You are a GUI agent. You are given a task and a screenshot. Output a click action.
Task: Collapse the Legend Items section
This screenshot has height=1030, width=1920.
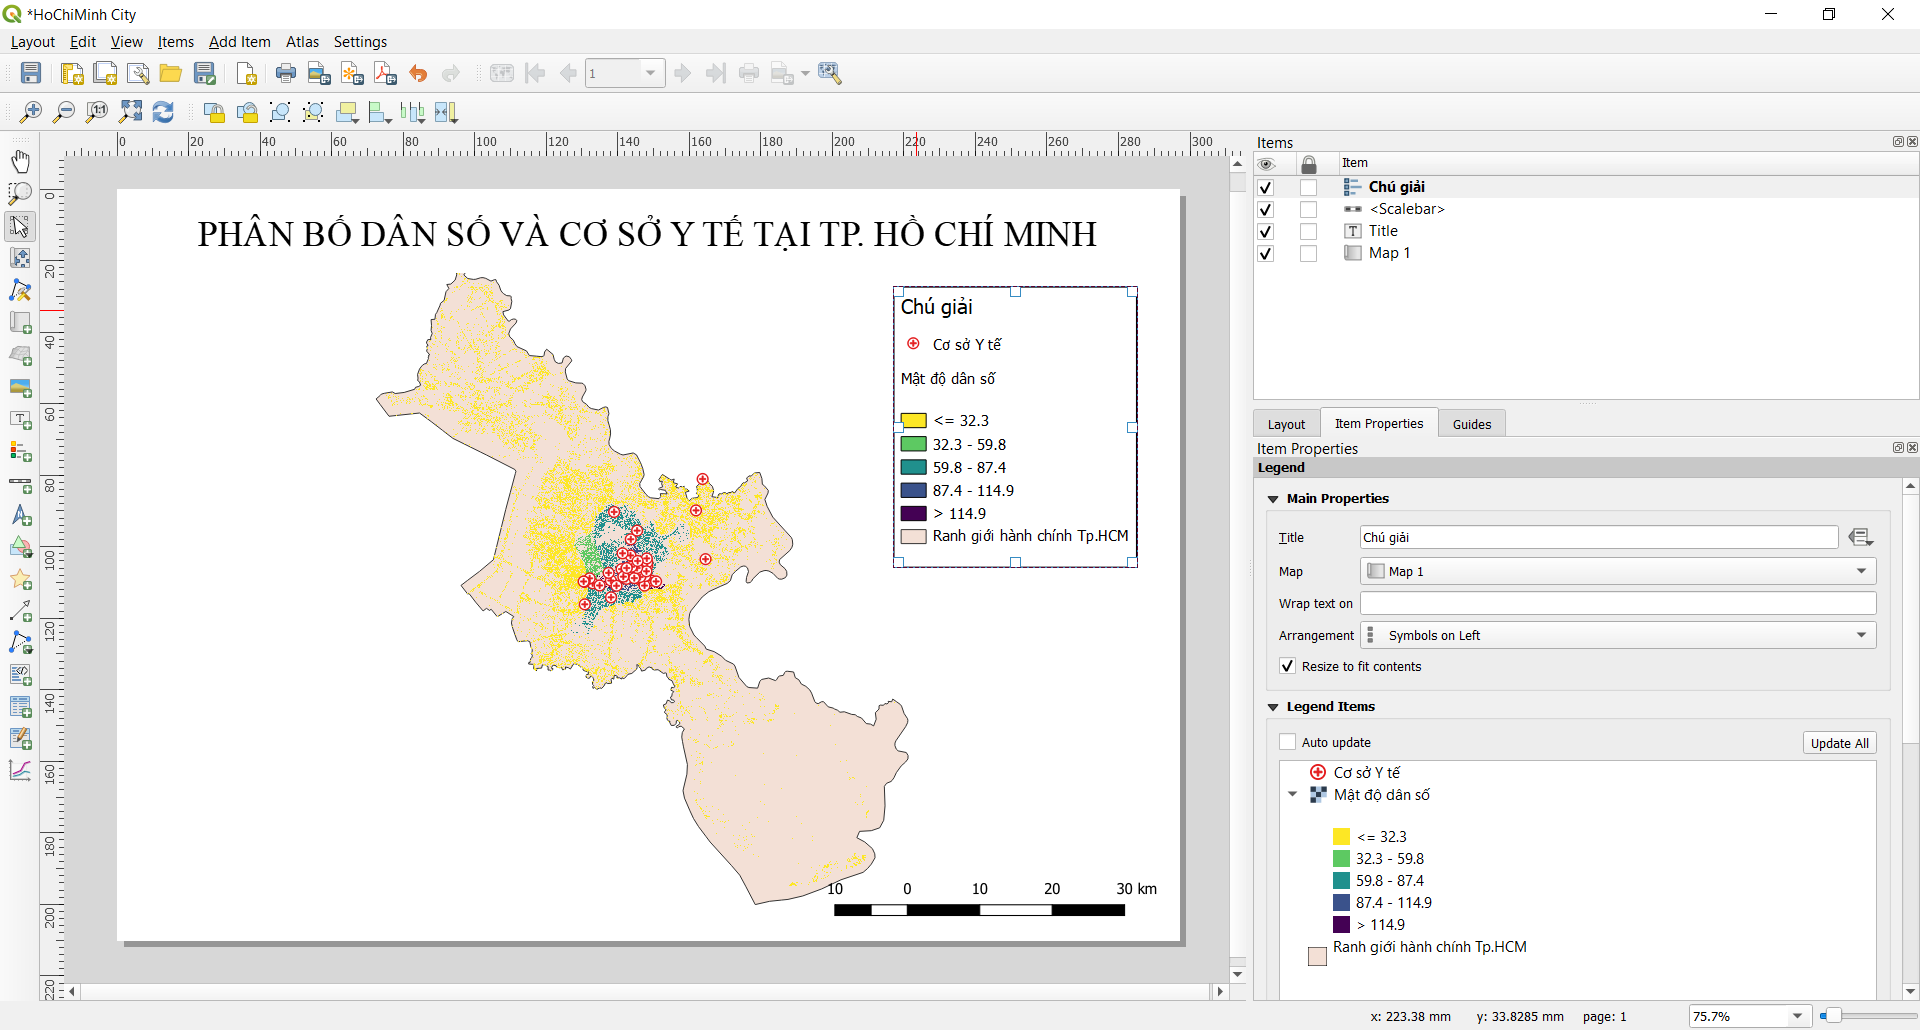click(1273, 707)
